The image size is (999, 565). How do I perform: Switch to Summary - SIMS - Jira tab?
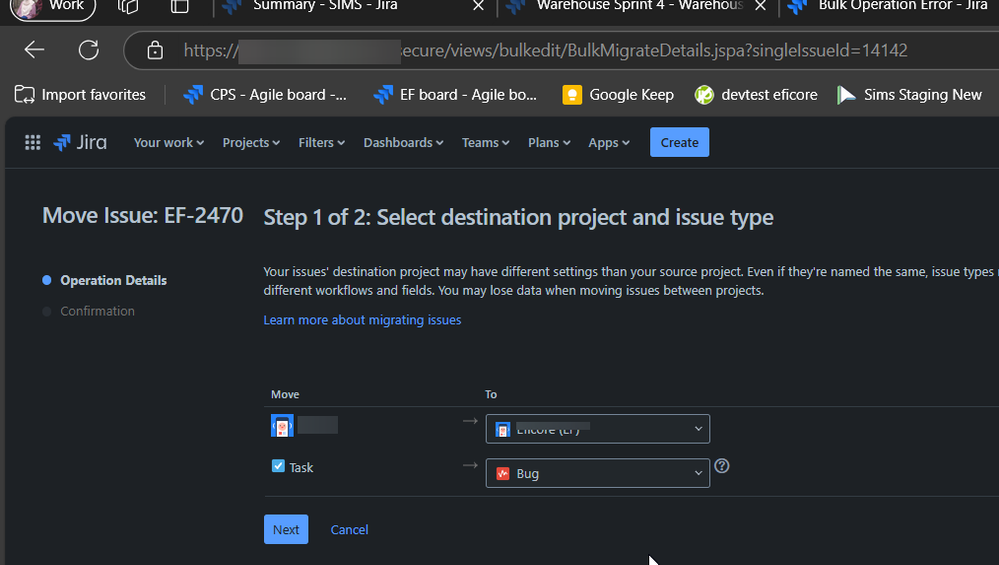(325, 6)
